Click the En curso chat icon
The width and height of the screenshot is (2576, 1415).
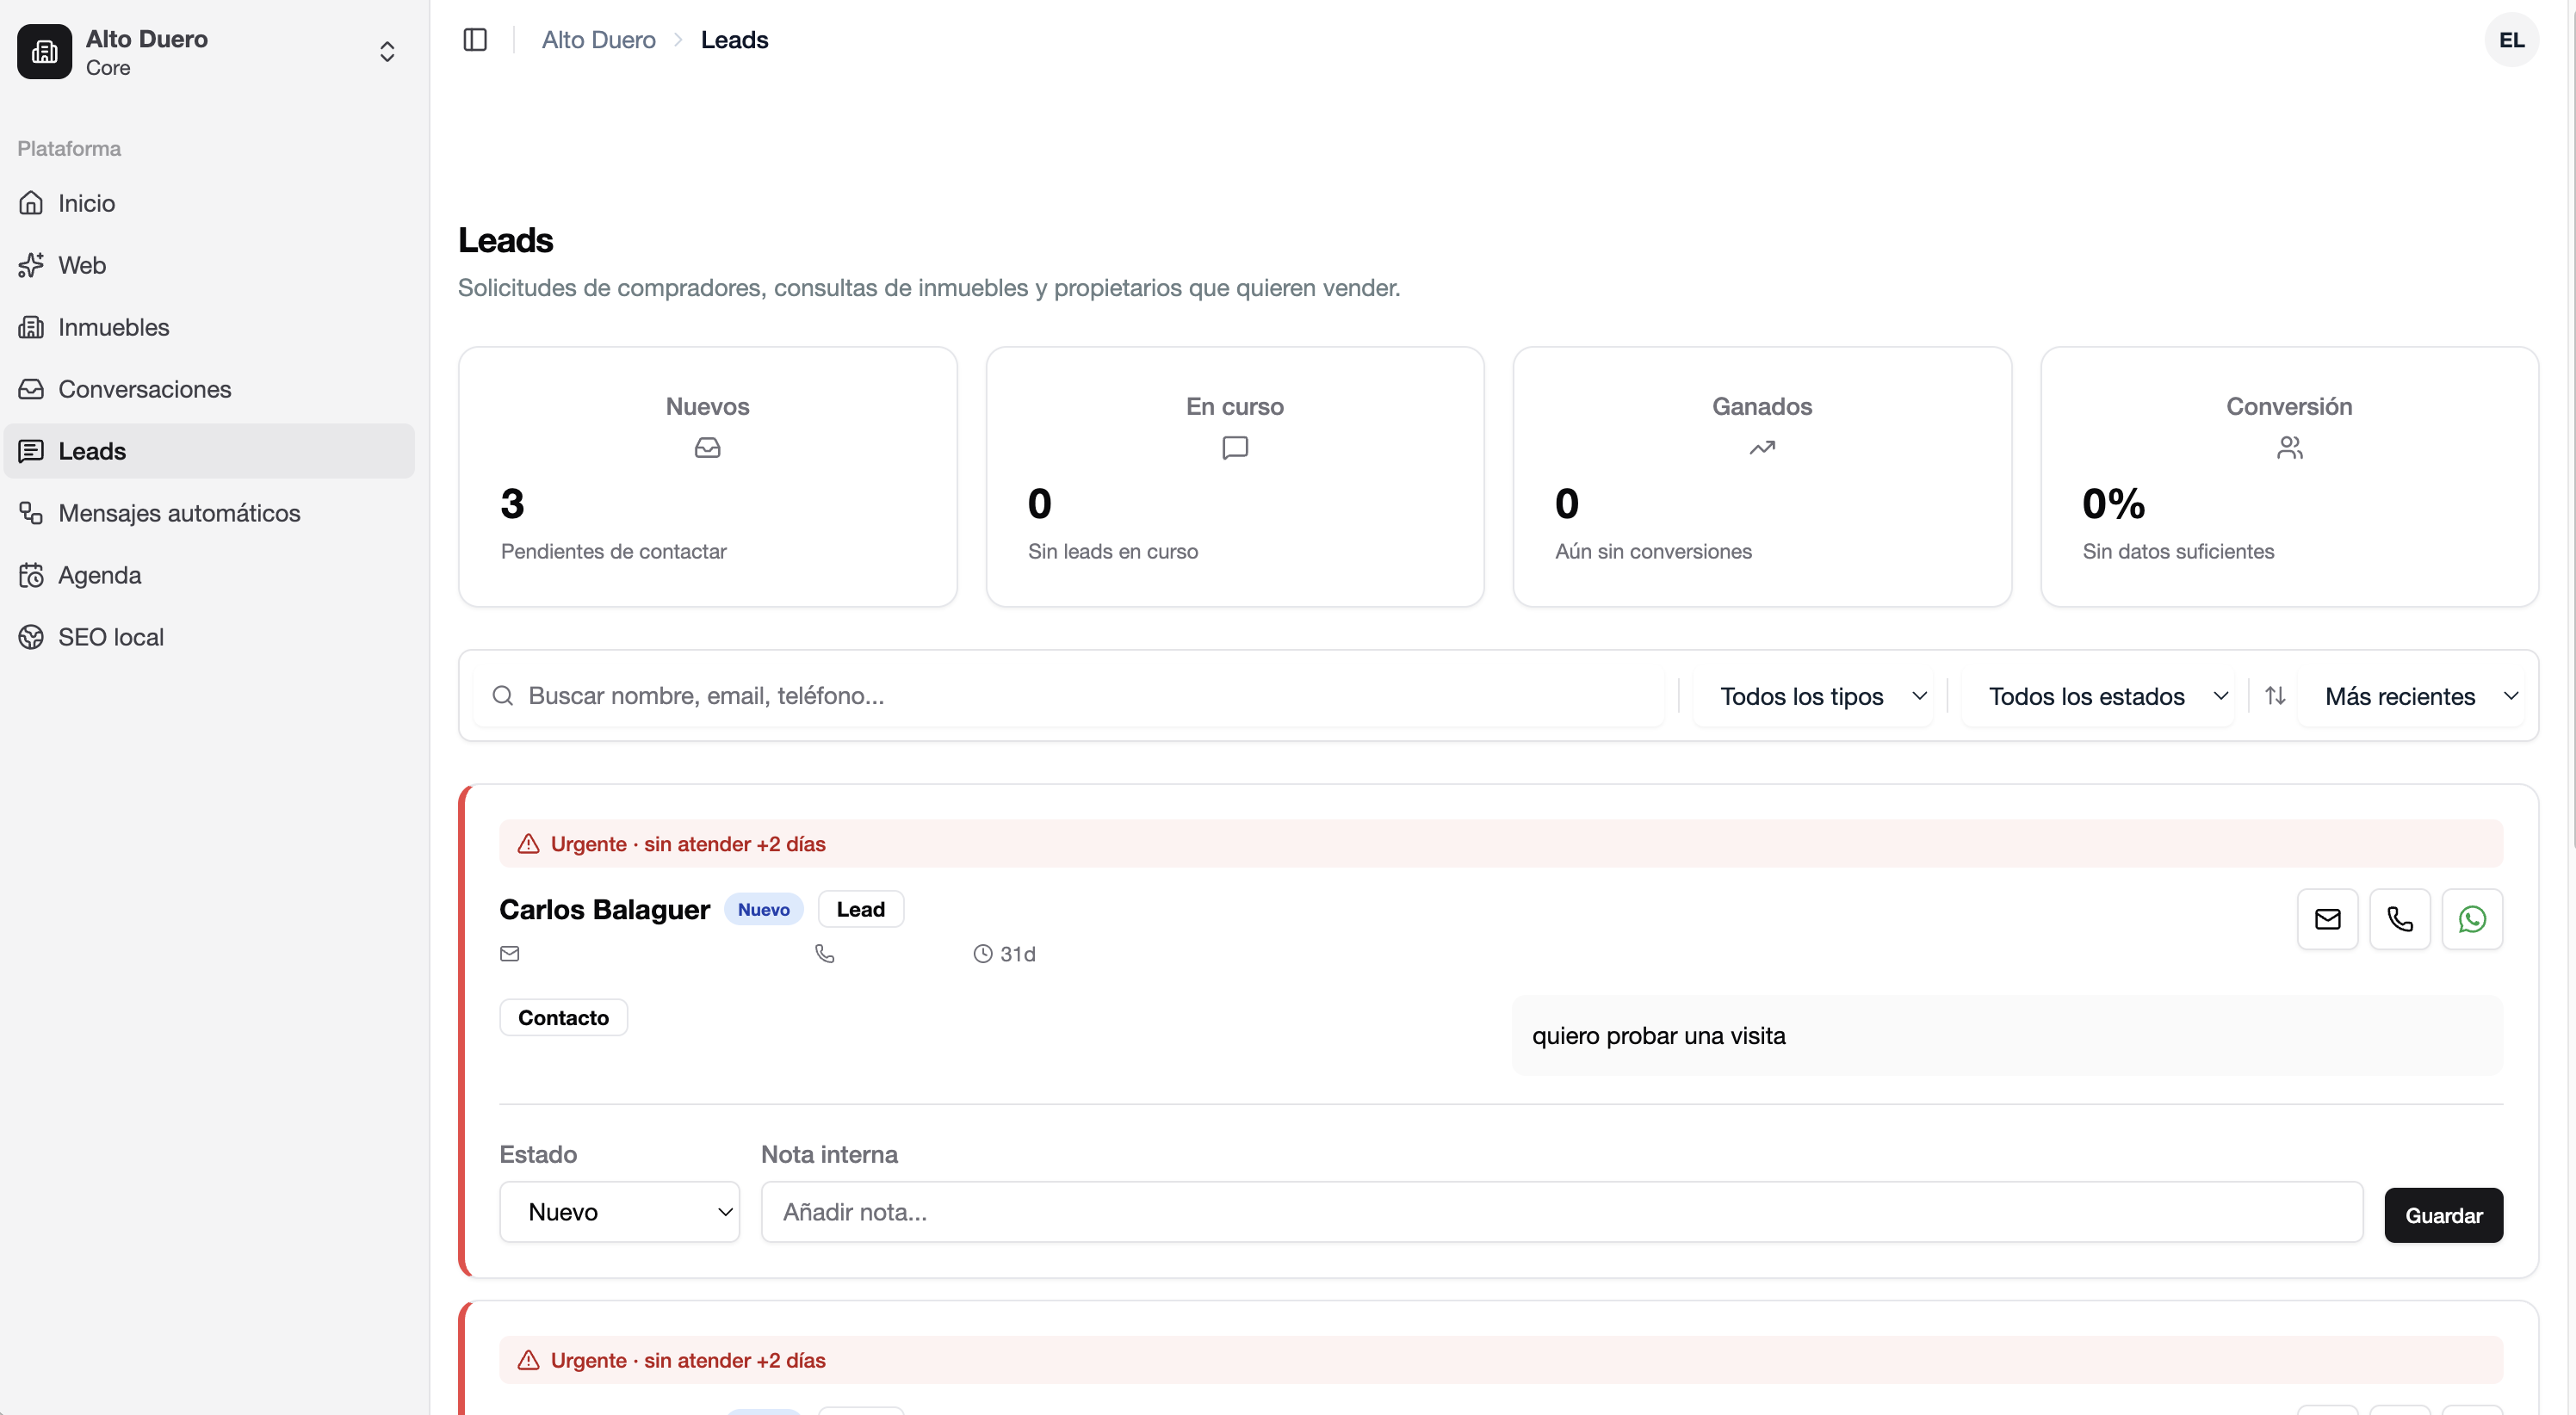(1235, 447)
